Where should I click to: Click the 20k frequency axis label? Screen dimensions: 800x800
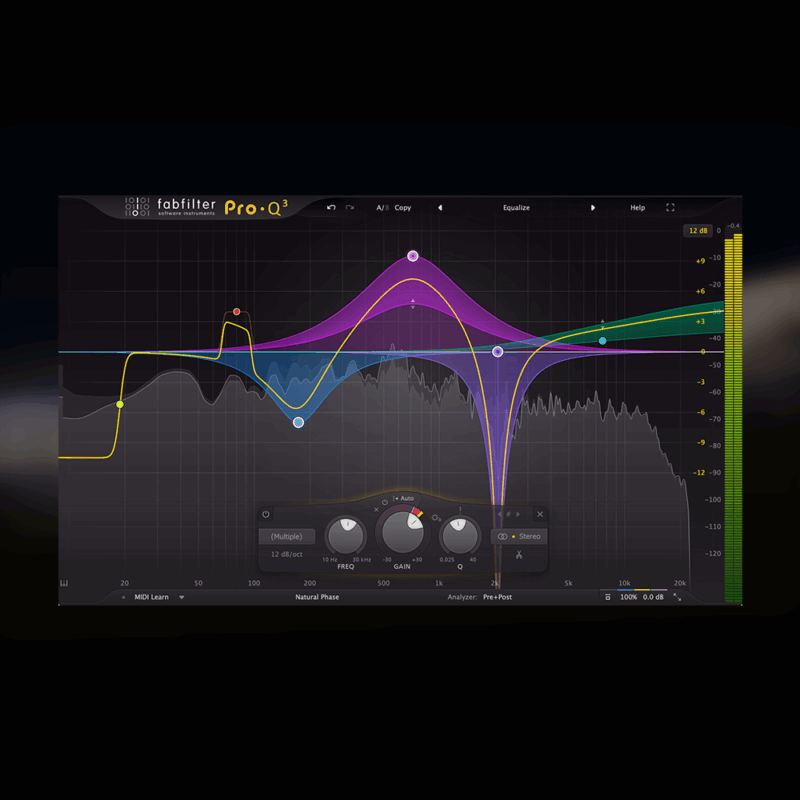pyautogui.click(x=680, y=583)
